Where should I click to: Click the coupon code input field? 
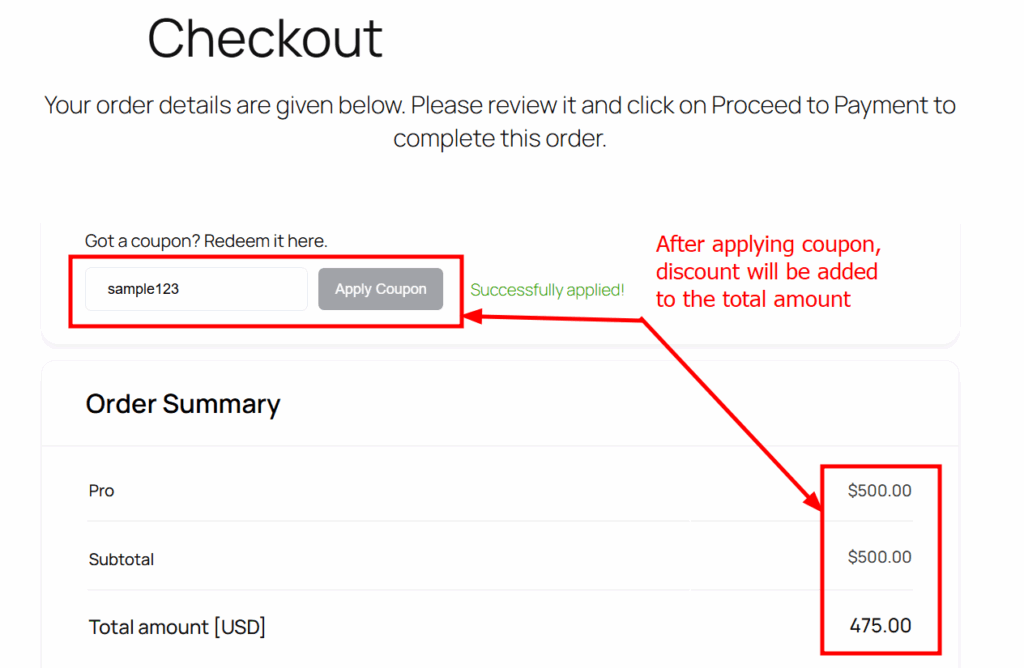[x=196, y=289]
